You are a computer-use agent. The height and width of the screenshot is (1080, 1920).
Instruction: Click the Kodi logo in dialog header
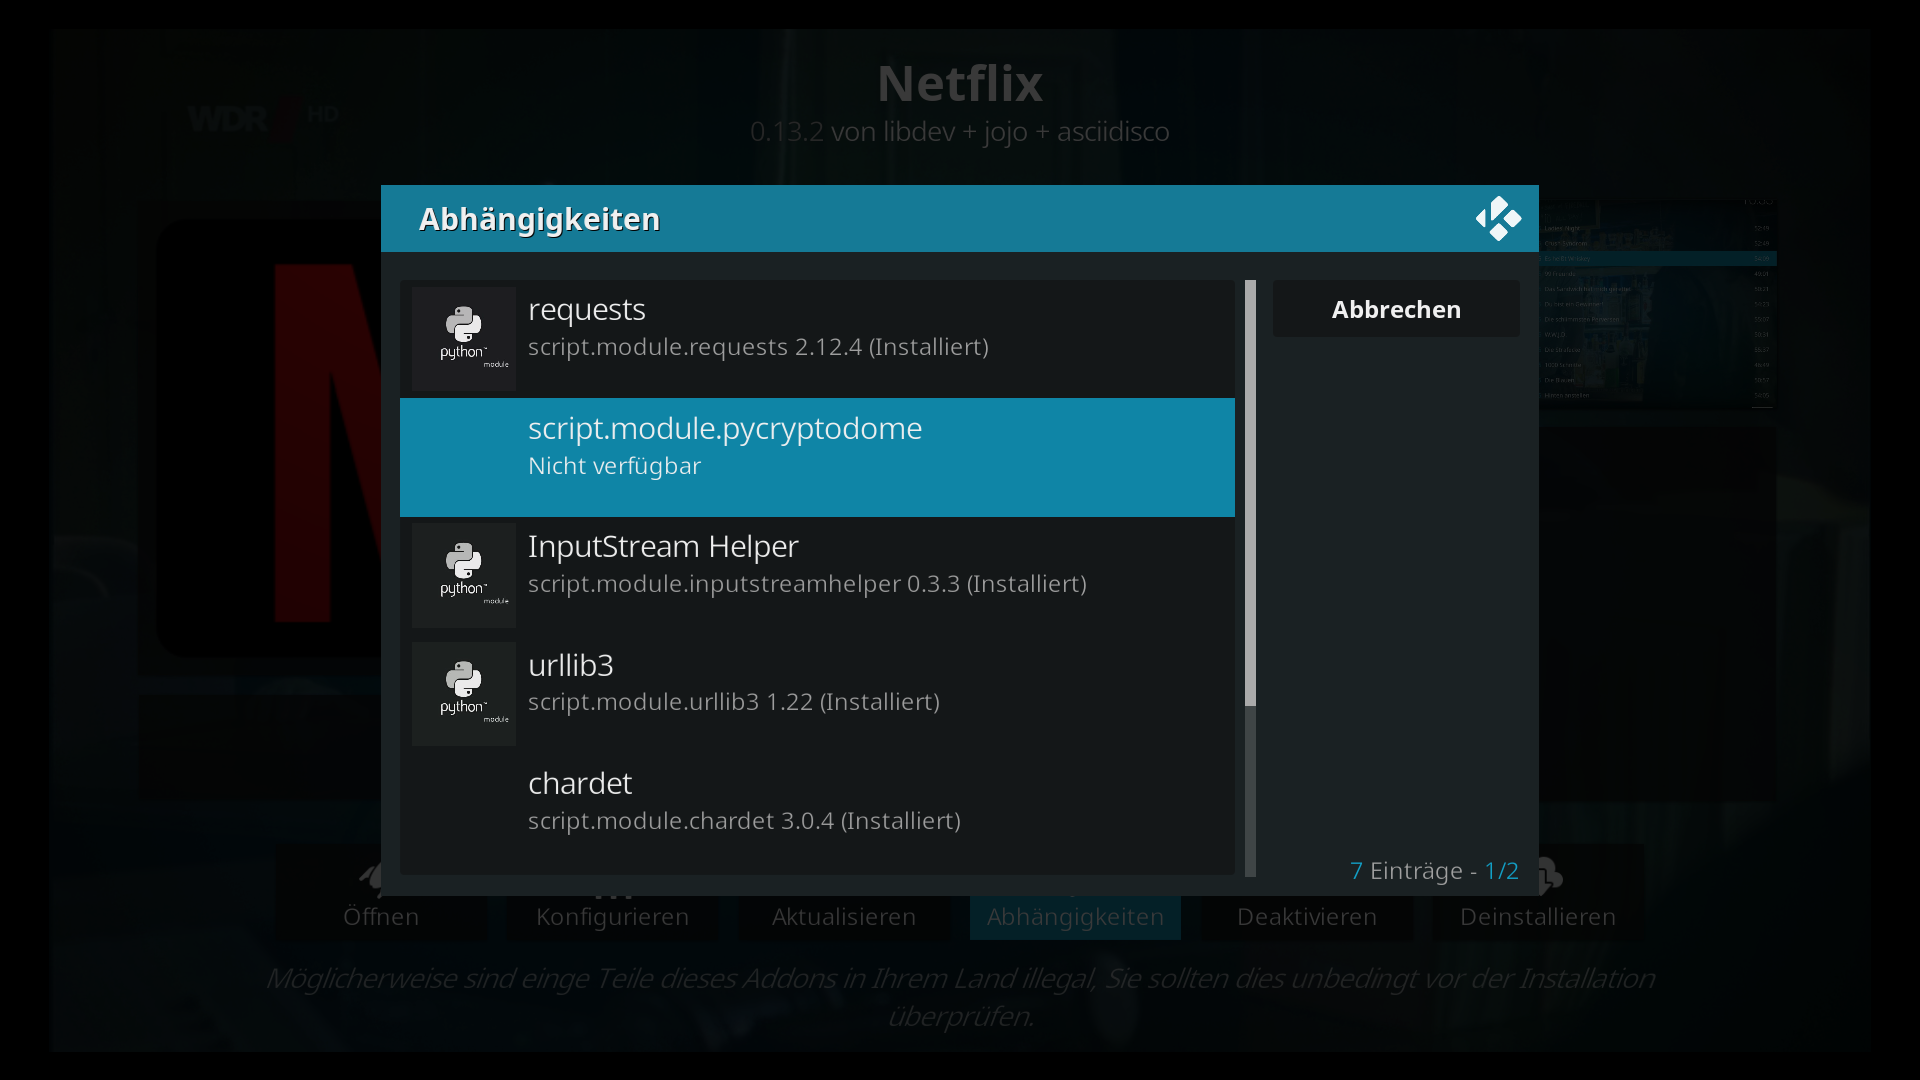[x=1498, y=218]
